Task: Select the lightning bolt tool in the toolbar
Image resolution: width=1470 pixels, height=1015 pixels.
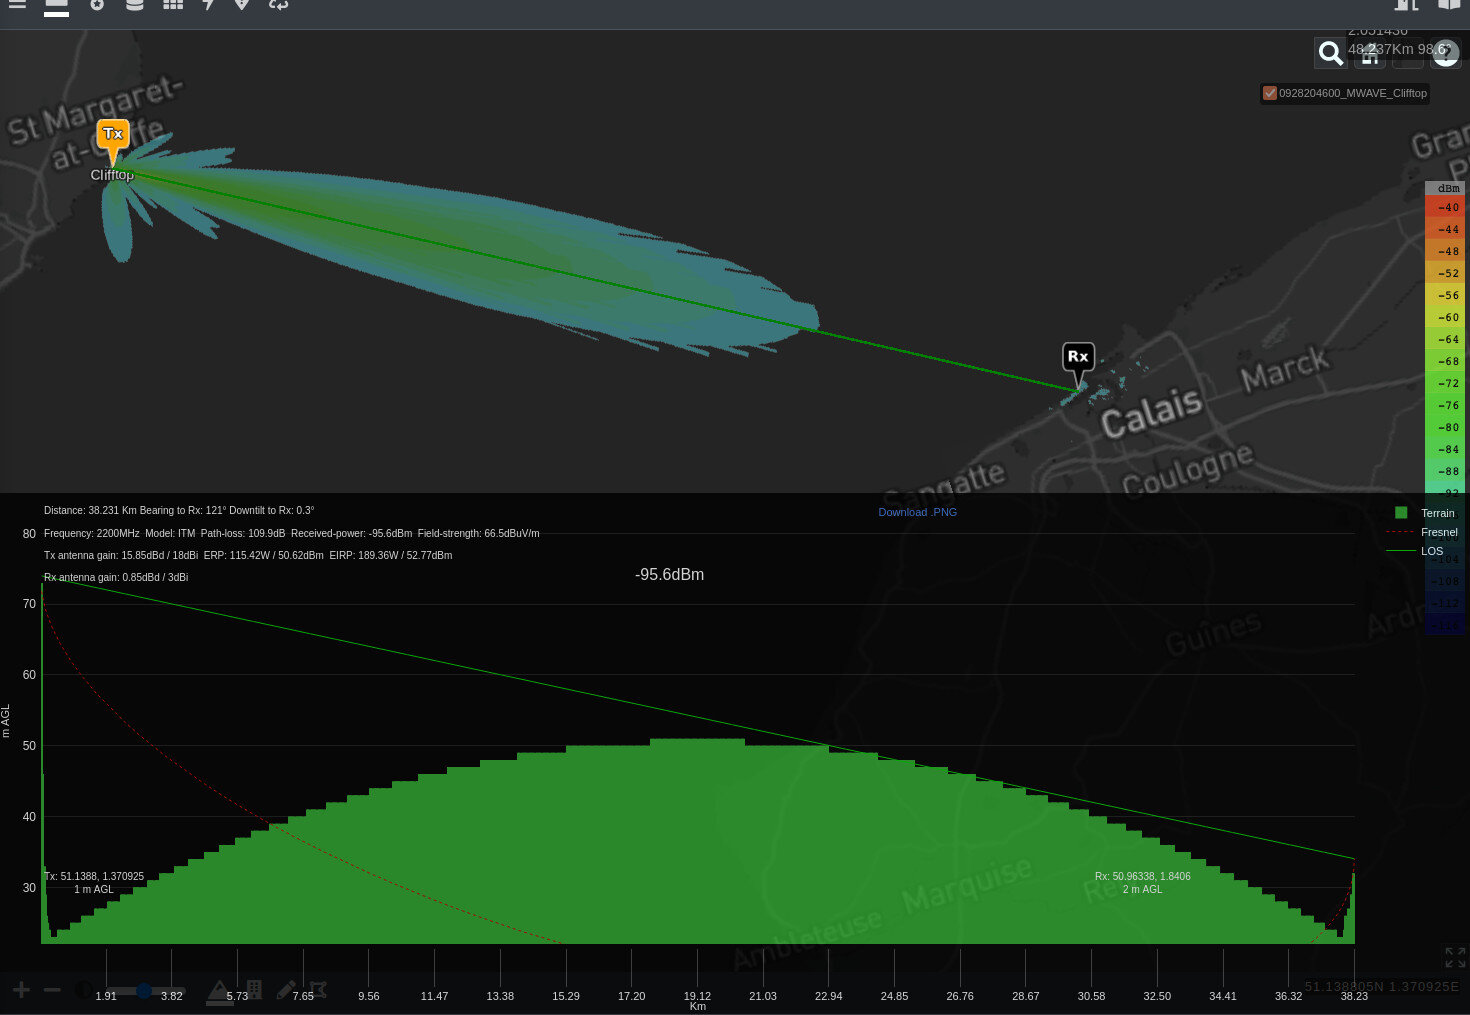Action: click(208, 7)
